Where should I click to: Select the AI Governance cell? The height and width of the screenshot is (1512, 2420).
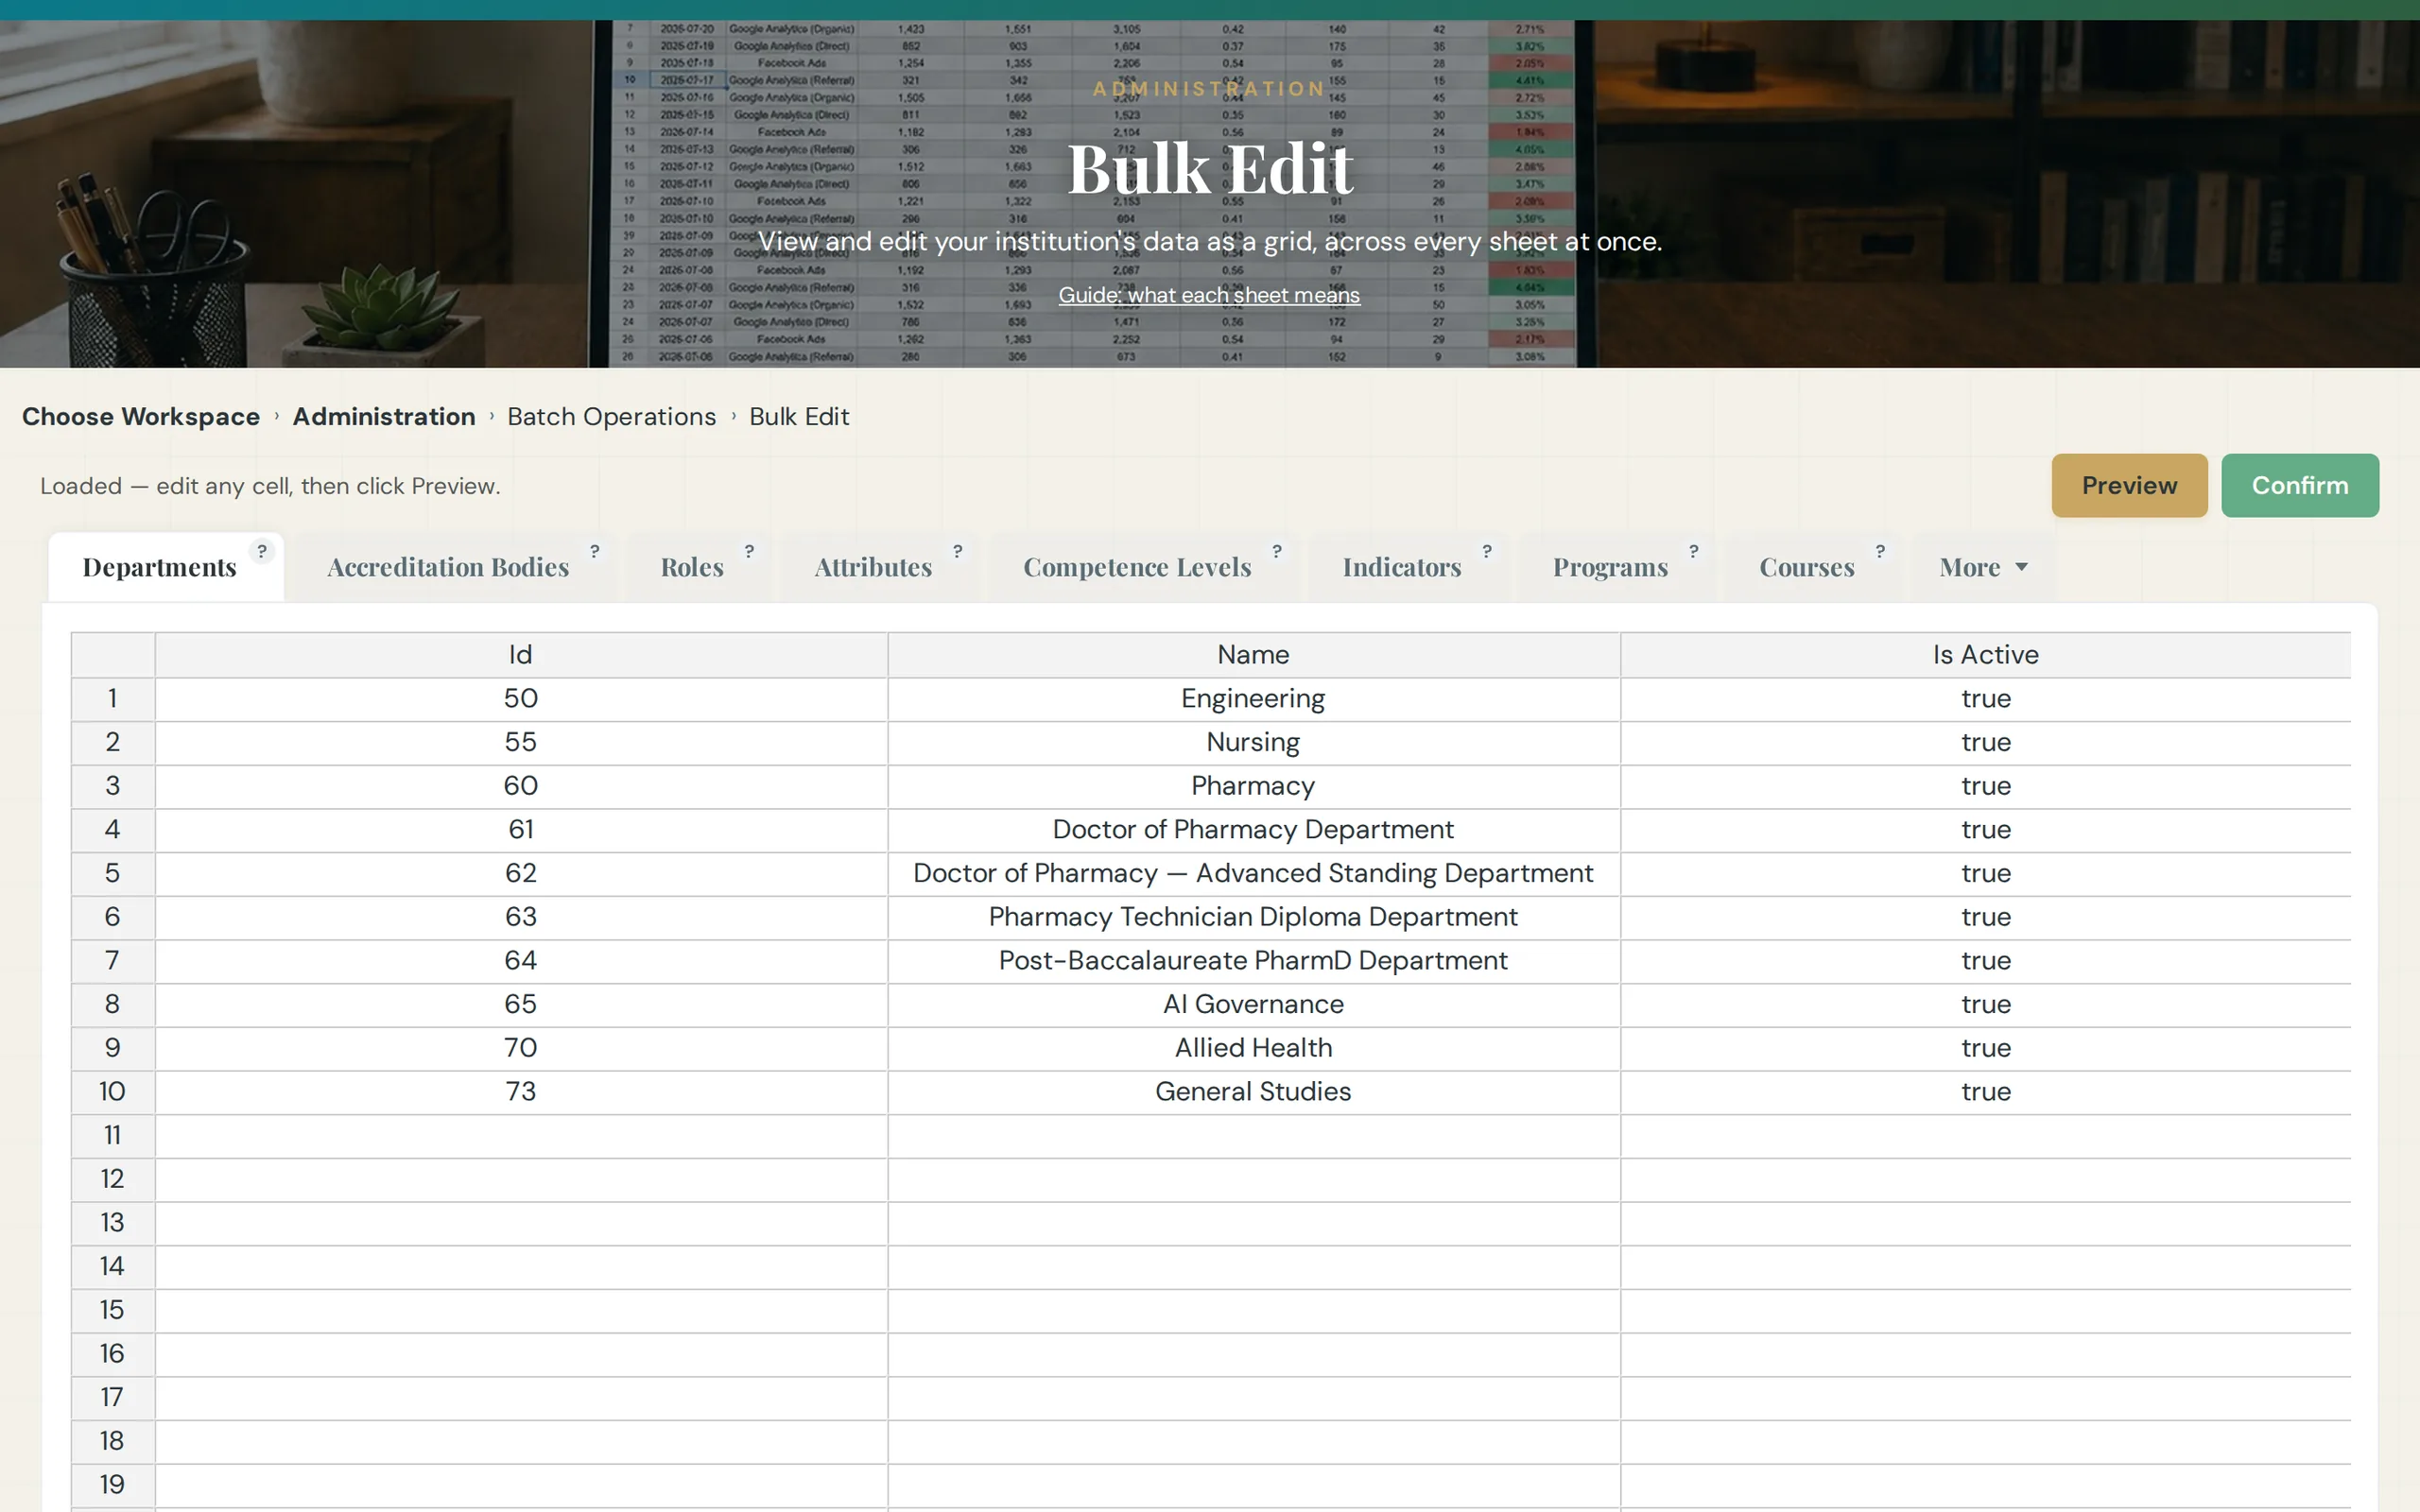click(1253, 1004)
